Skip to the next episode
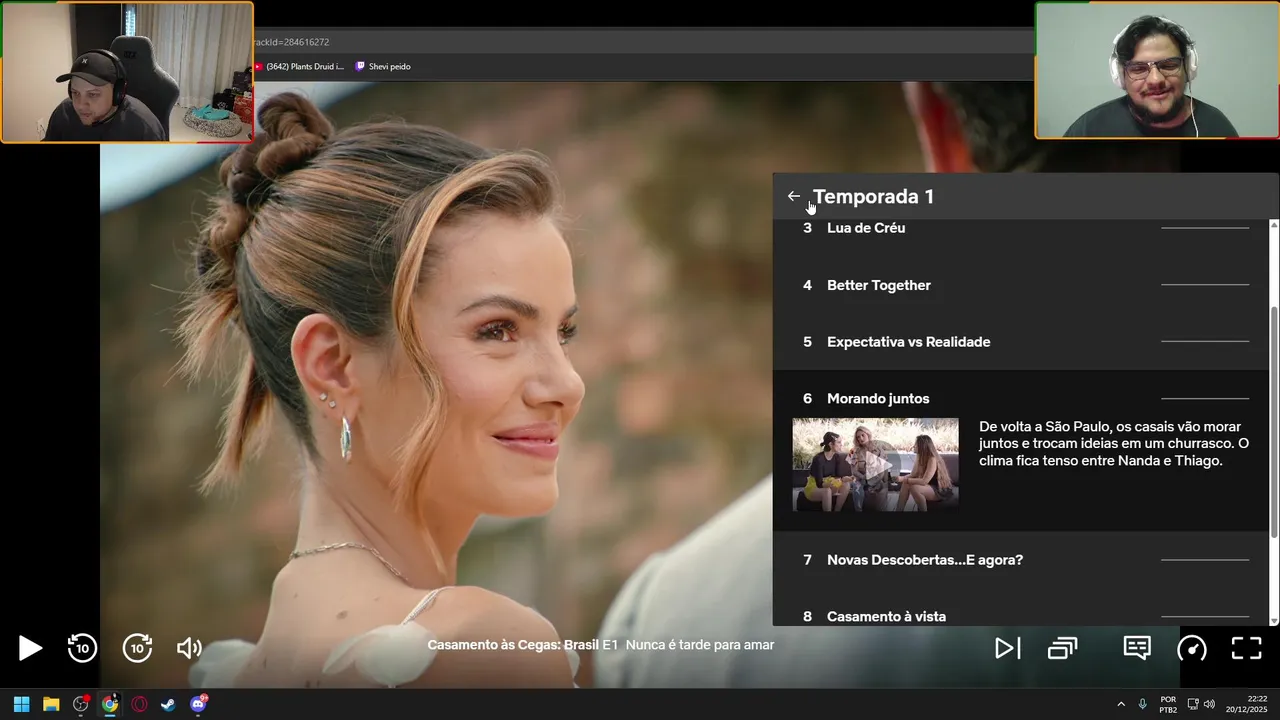Image resolution: width=1280 pixels, height=720 pixels. (1007, 648)
